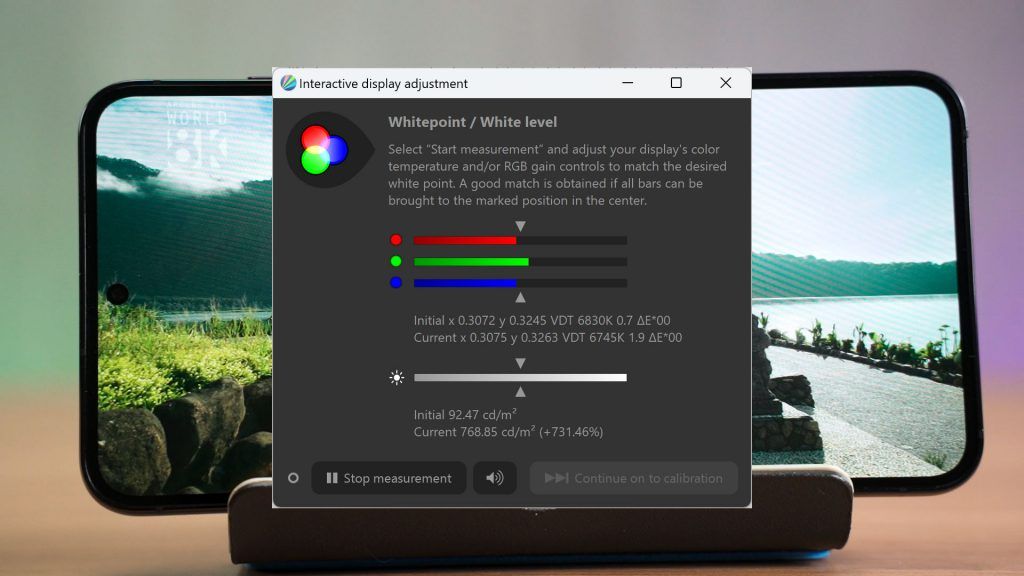This screenshot has height=576, width=1024.
Task: Click the green gain level bar
Action: tap(520, 262)
